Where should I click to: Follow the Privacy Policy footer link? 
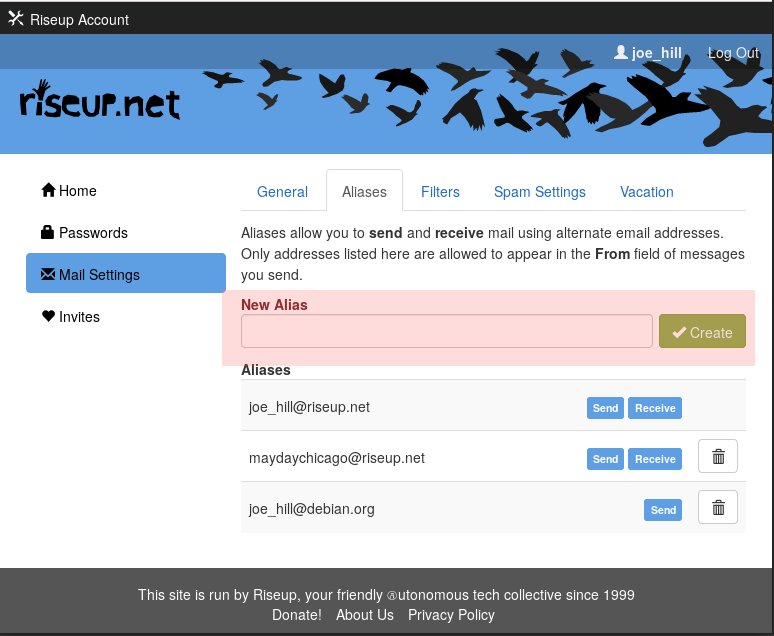pyautogui.click(x=451, y=615)
